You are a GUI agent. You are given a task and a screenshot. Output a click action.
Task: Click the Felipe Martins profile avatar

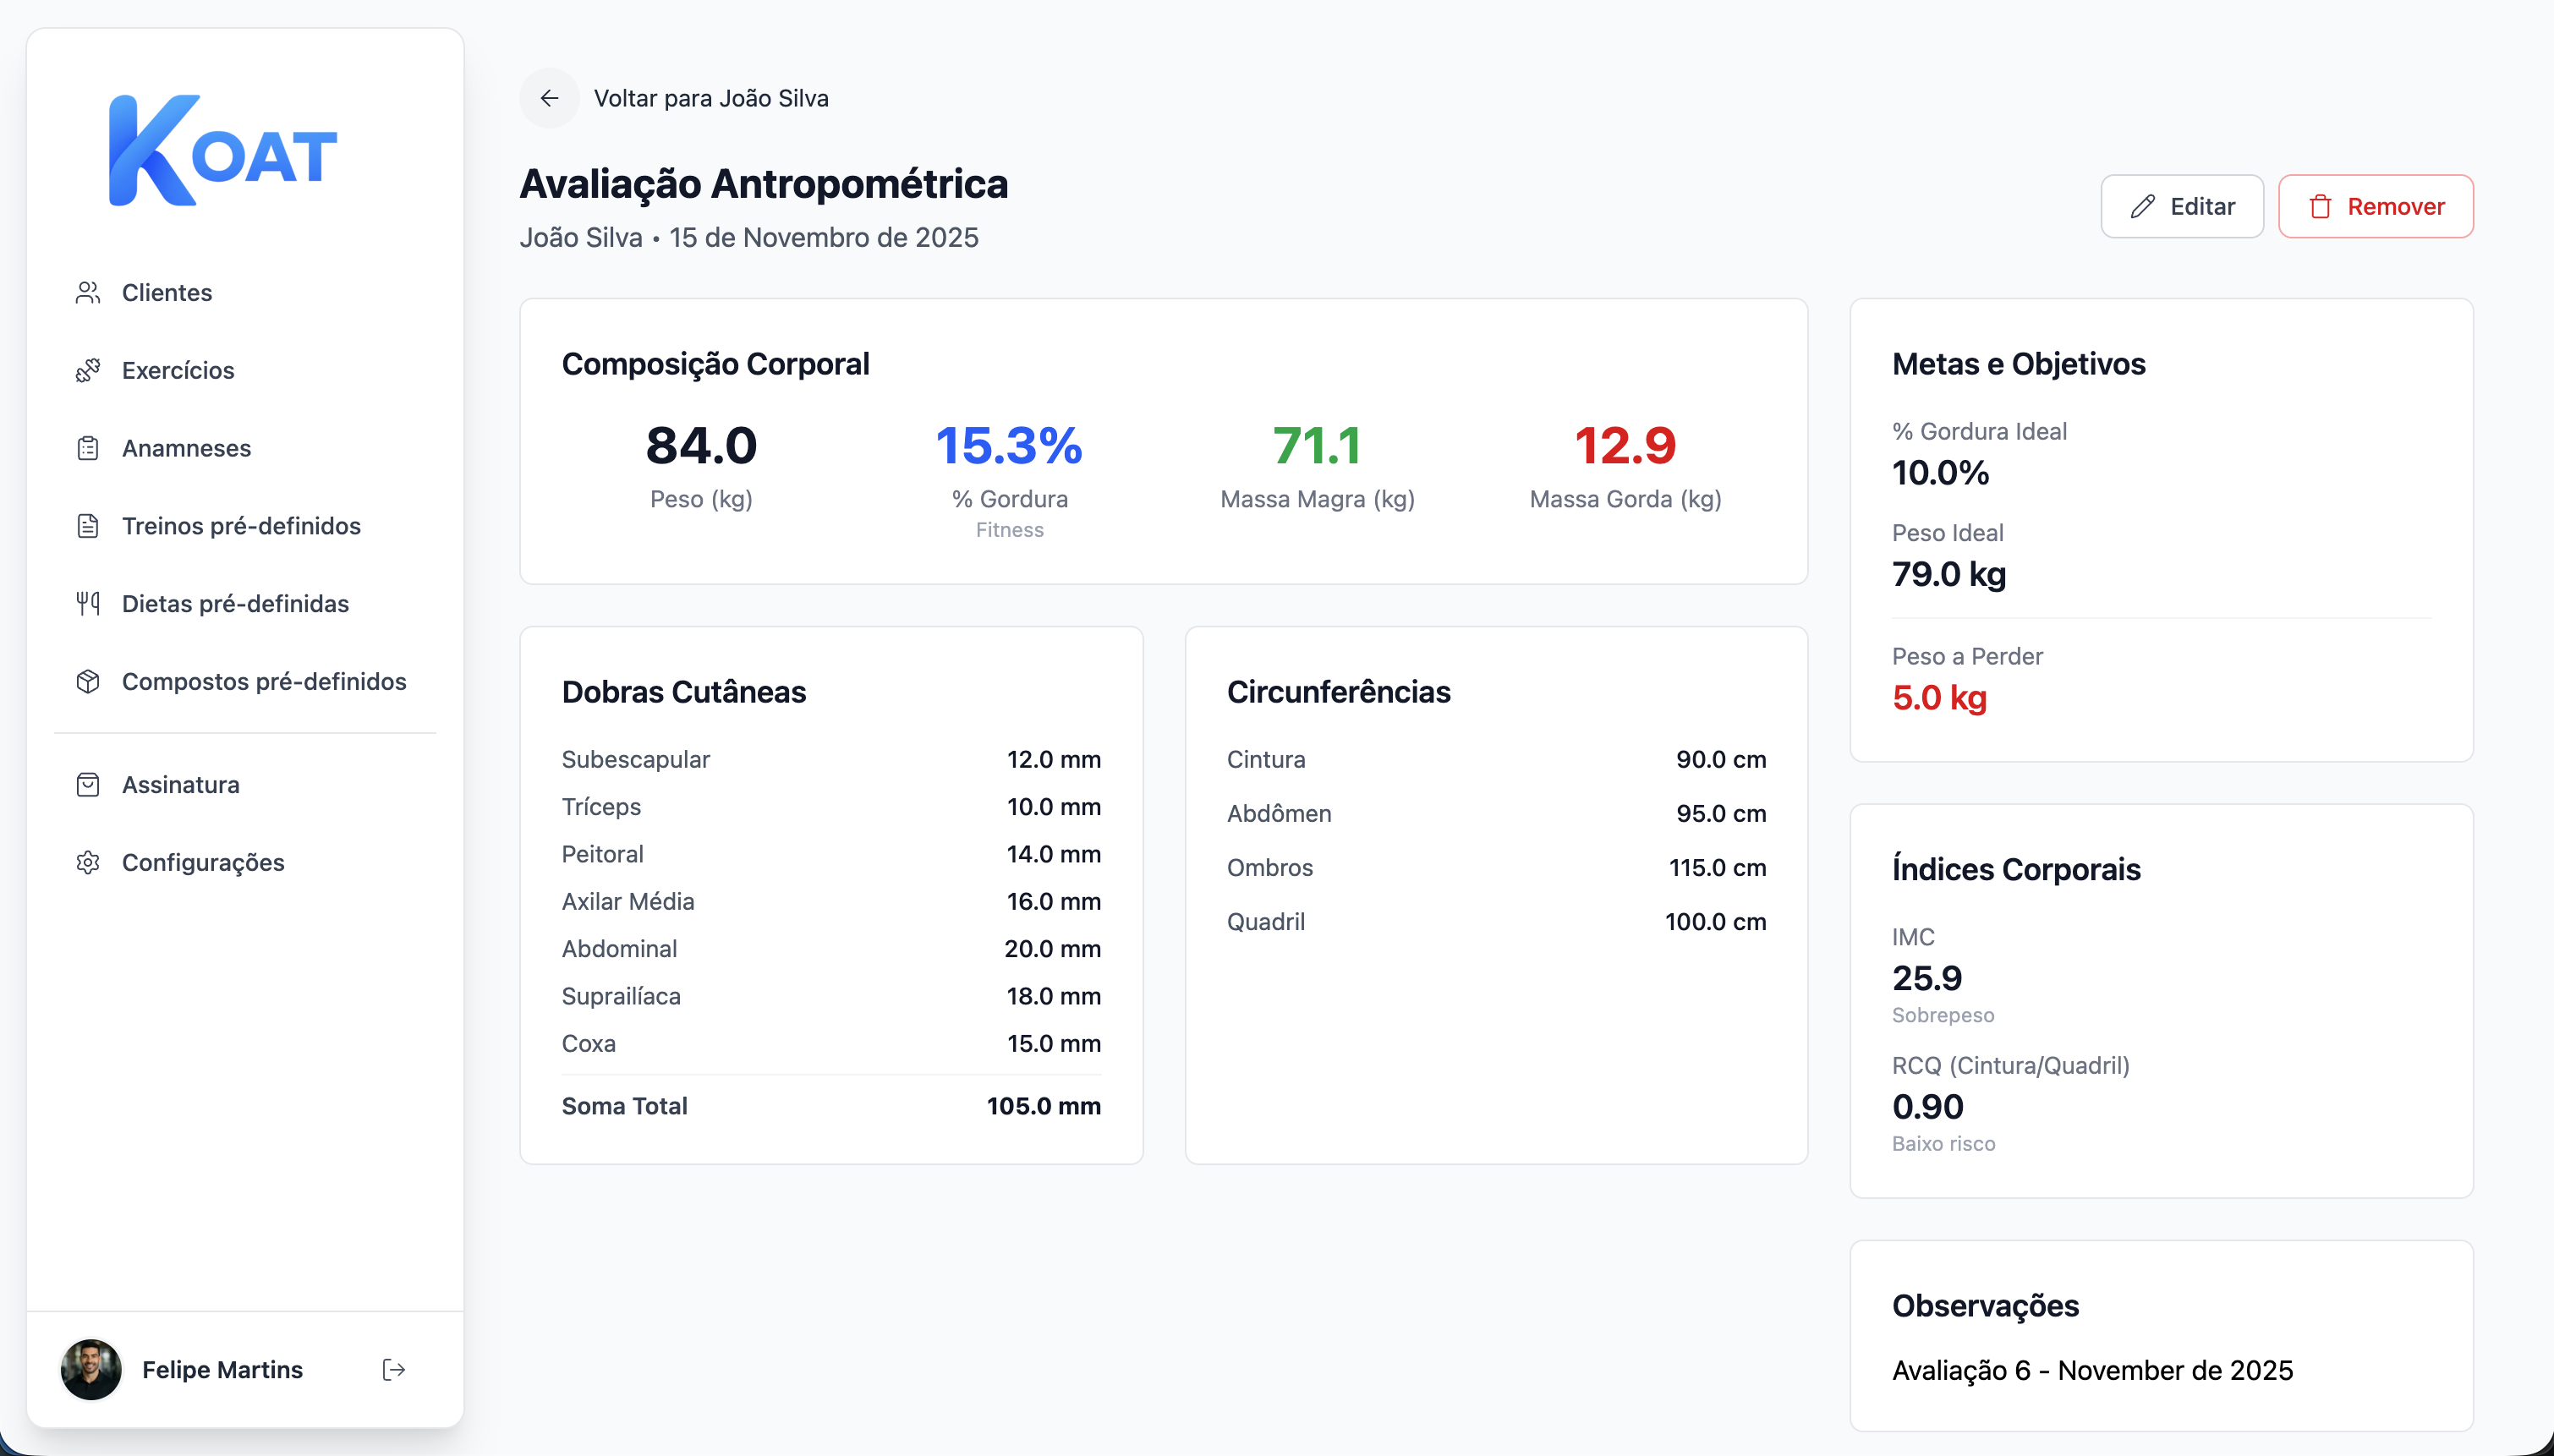click(x=91, y=1369)
